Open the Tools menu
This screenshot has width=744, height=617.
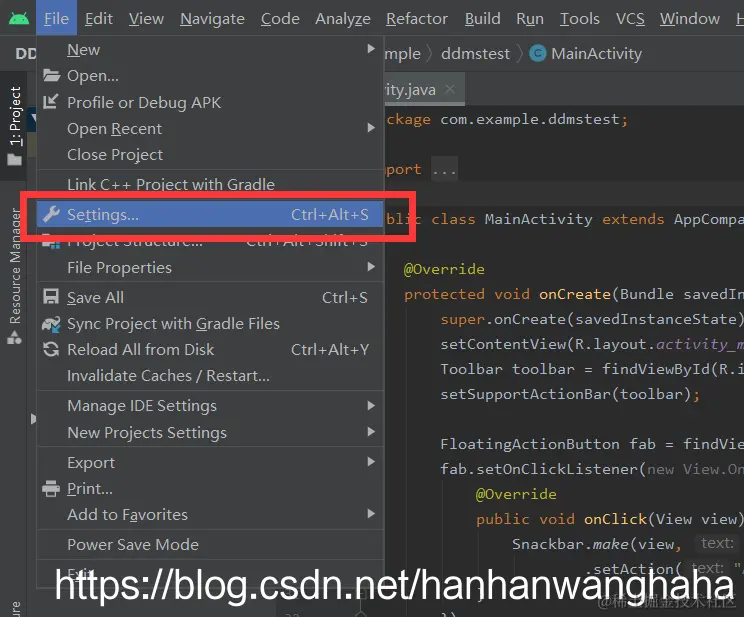579,19
